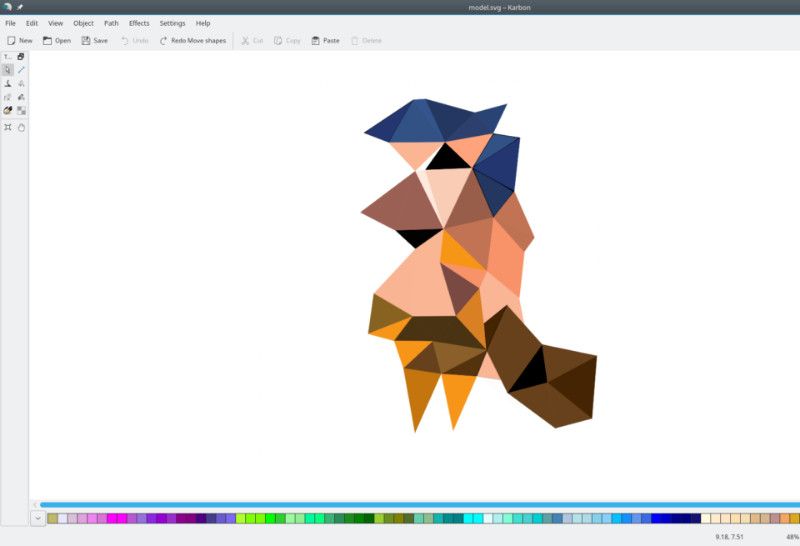
Task: Click the horizontal blue canvas scrollbar
Action: (x=419, y=505)
